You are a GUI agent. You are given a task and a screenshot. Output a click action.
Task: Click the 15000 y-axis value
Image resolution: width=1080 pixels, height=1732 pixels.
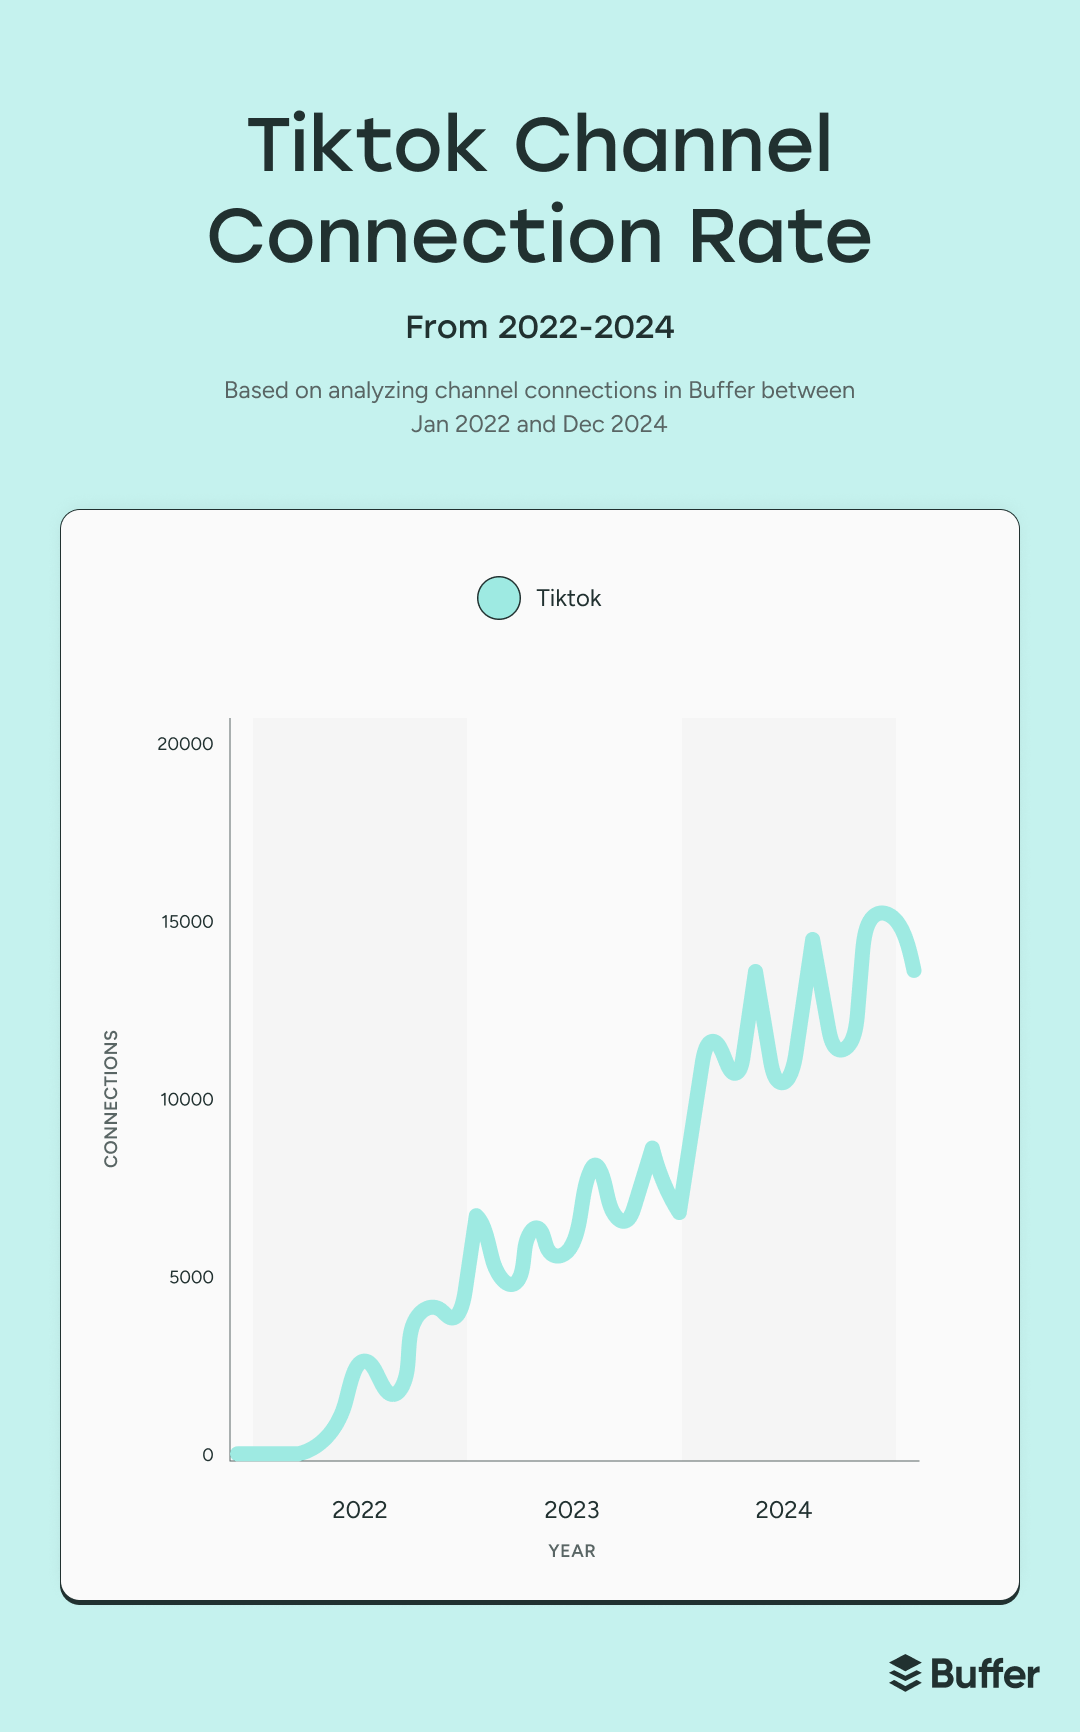click(187, 922)
